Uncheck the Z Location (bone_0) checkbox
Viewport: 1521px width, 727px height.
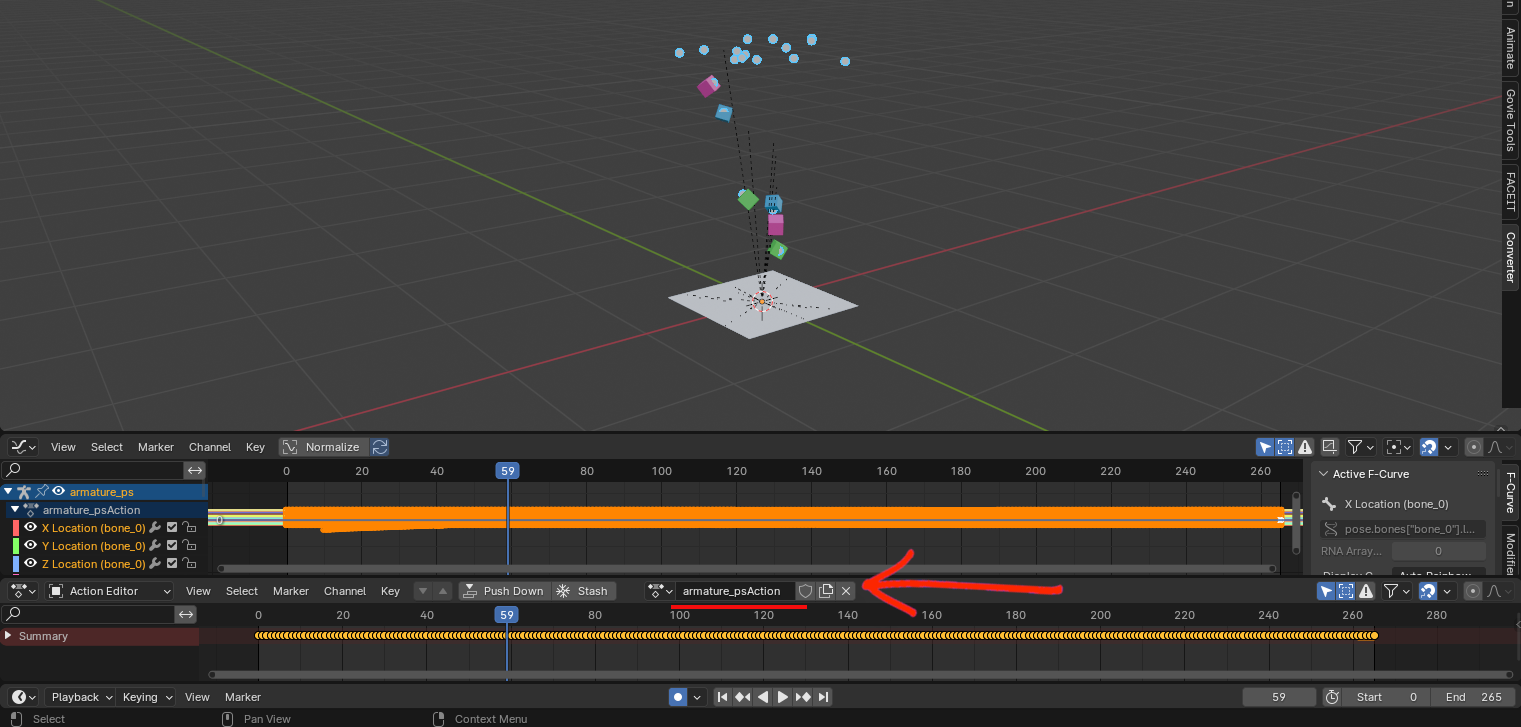pos(172,564)
